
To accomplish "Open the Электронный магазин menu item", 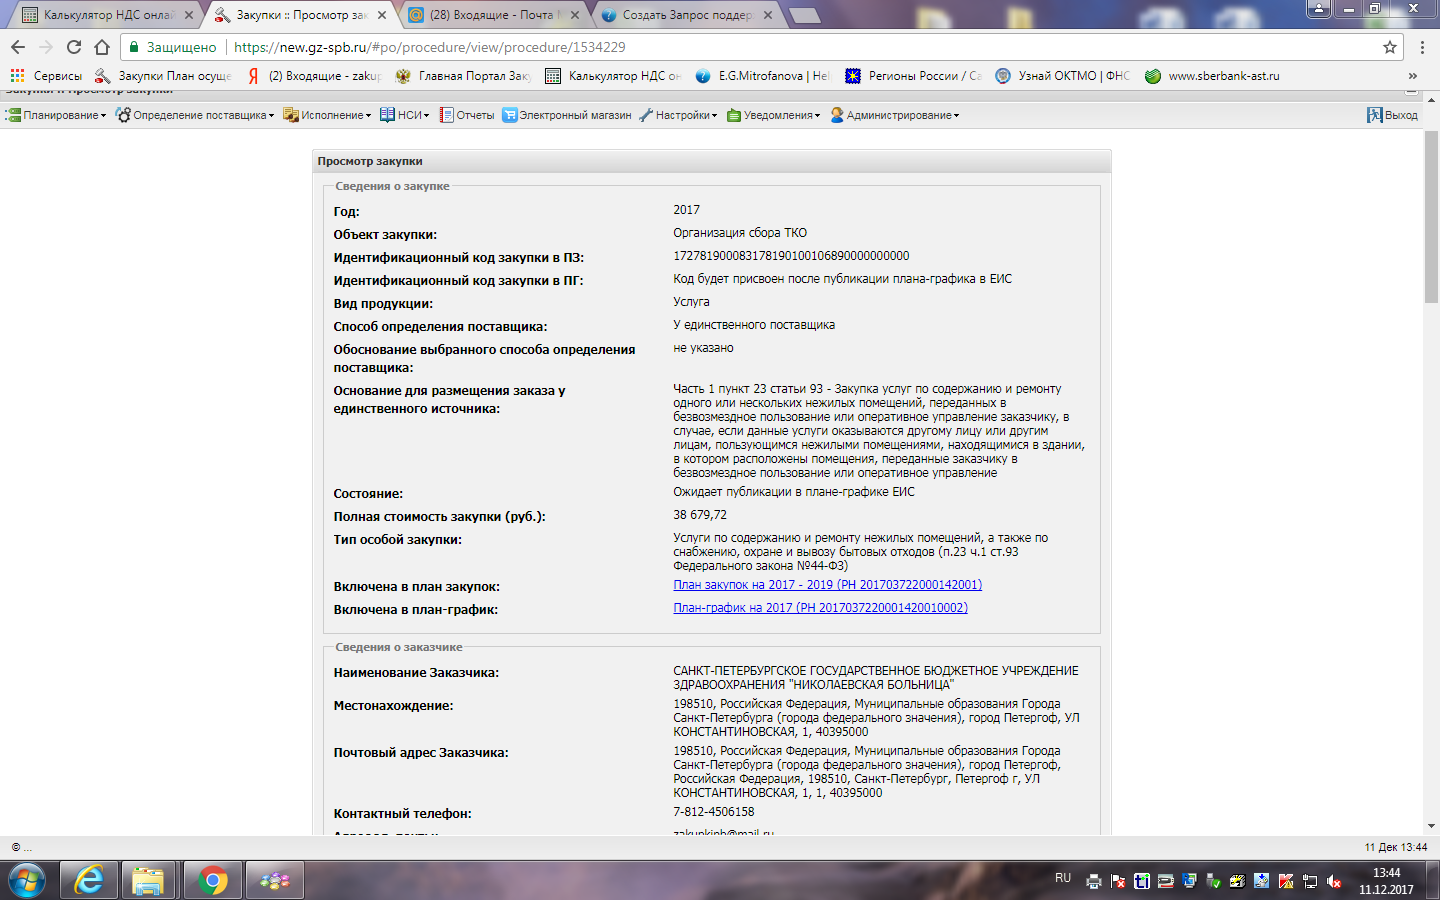I will [x=567, y=115].
